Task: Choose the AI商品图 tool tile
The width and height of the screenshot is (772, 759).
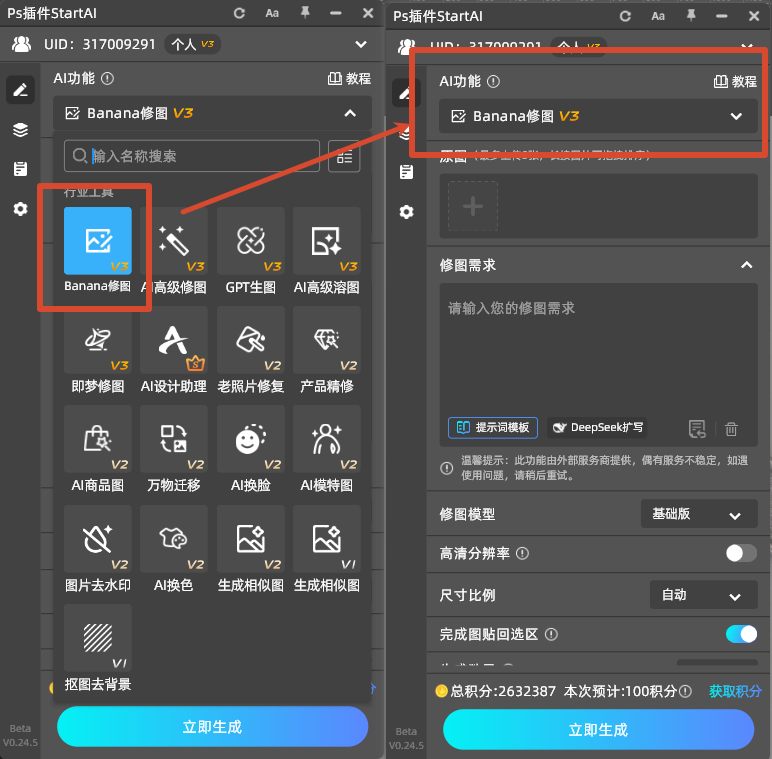Action: point(97,439)
